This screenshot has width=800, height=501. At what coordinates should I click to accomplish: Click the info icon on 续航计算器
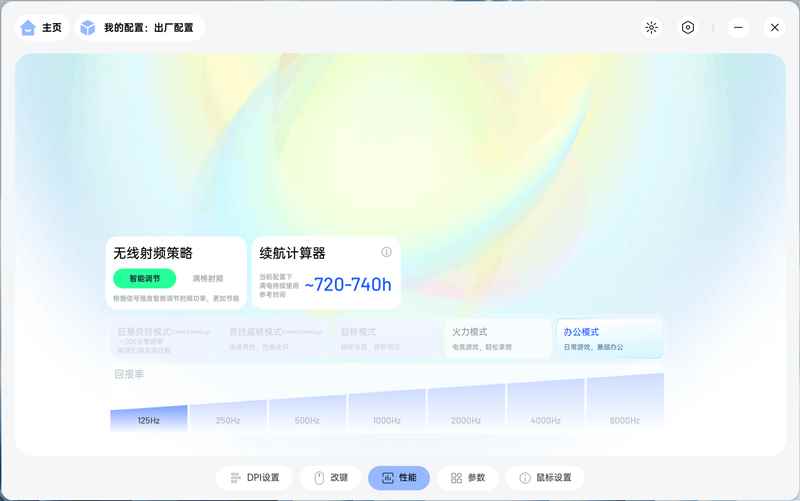tap(386, 252)
